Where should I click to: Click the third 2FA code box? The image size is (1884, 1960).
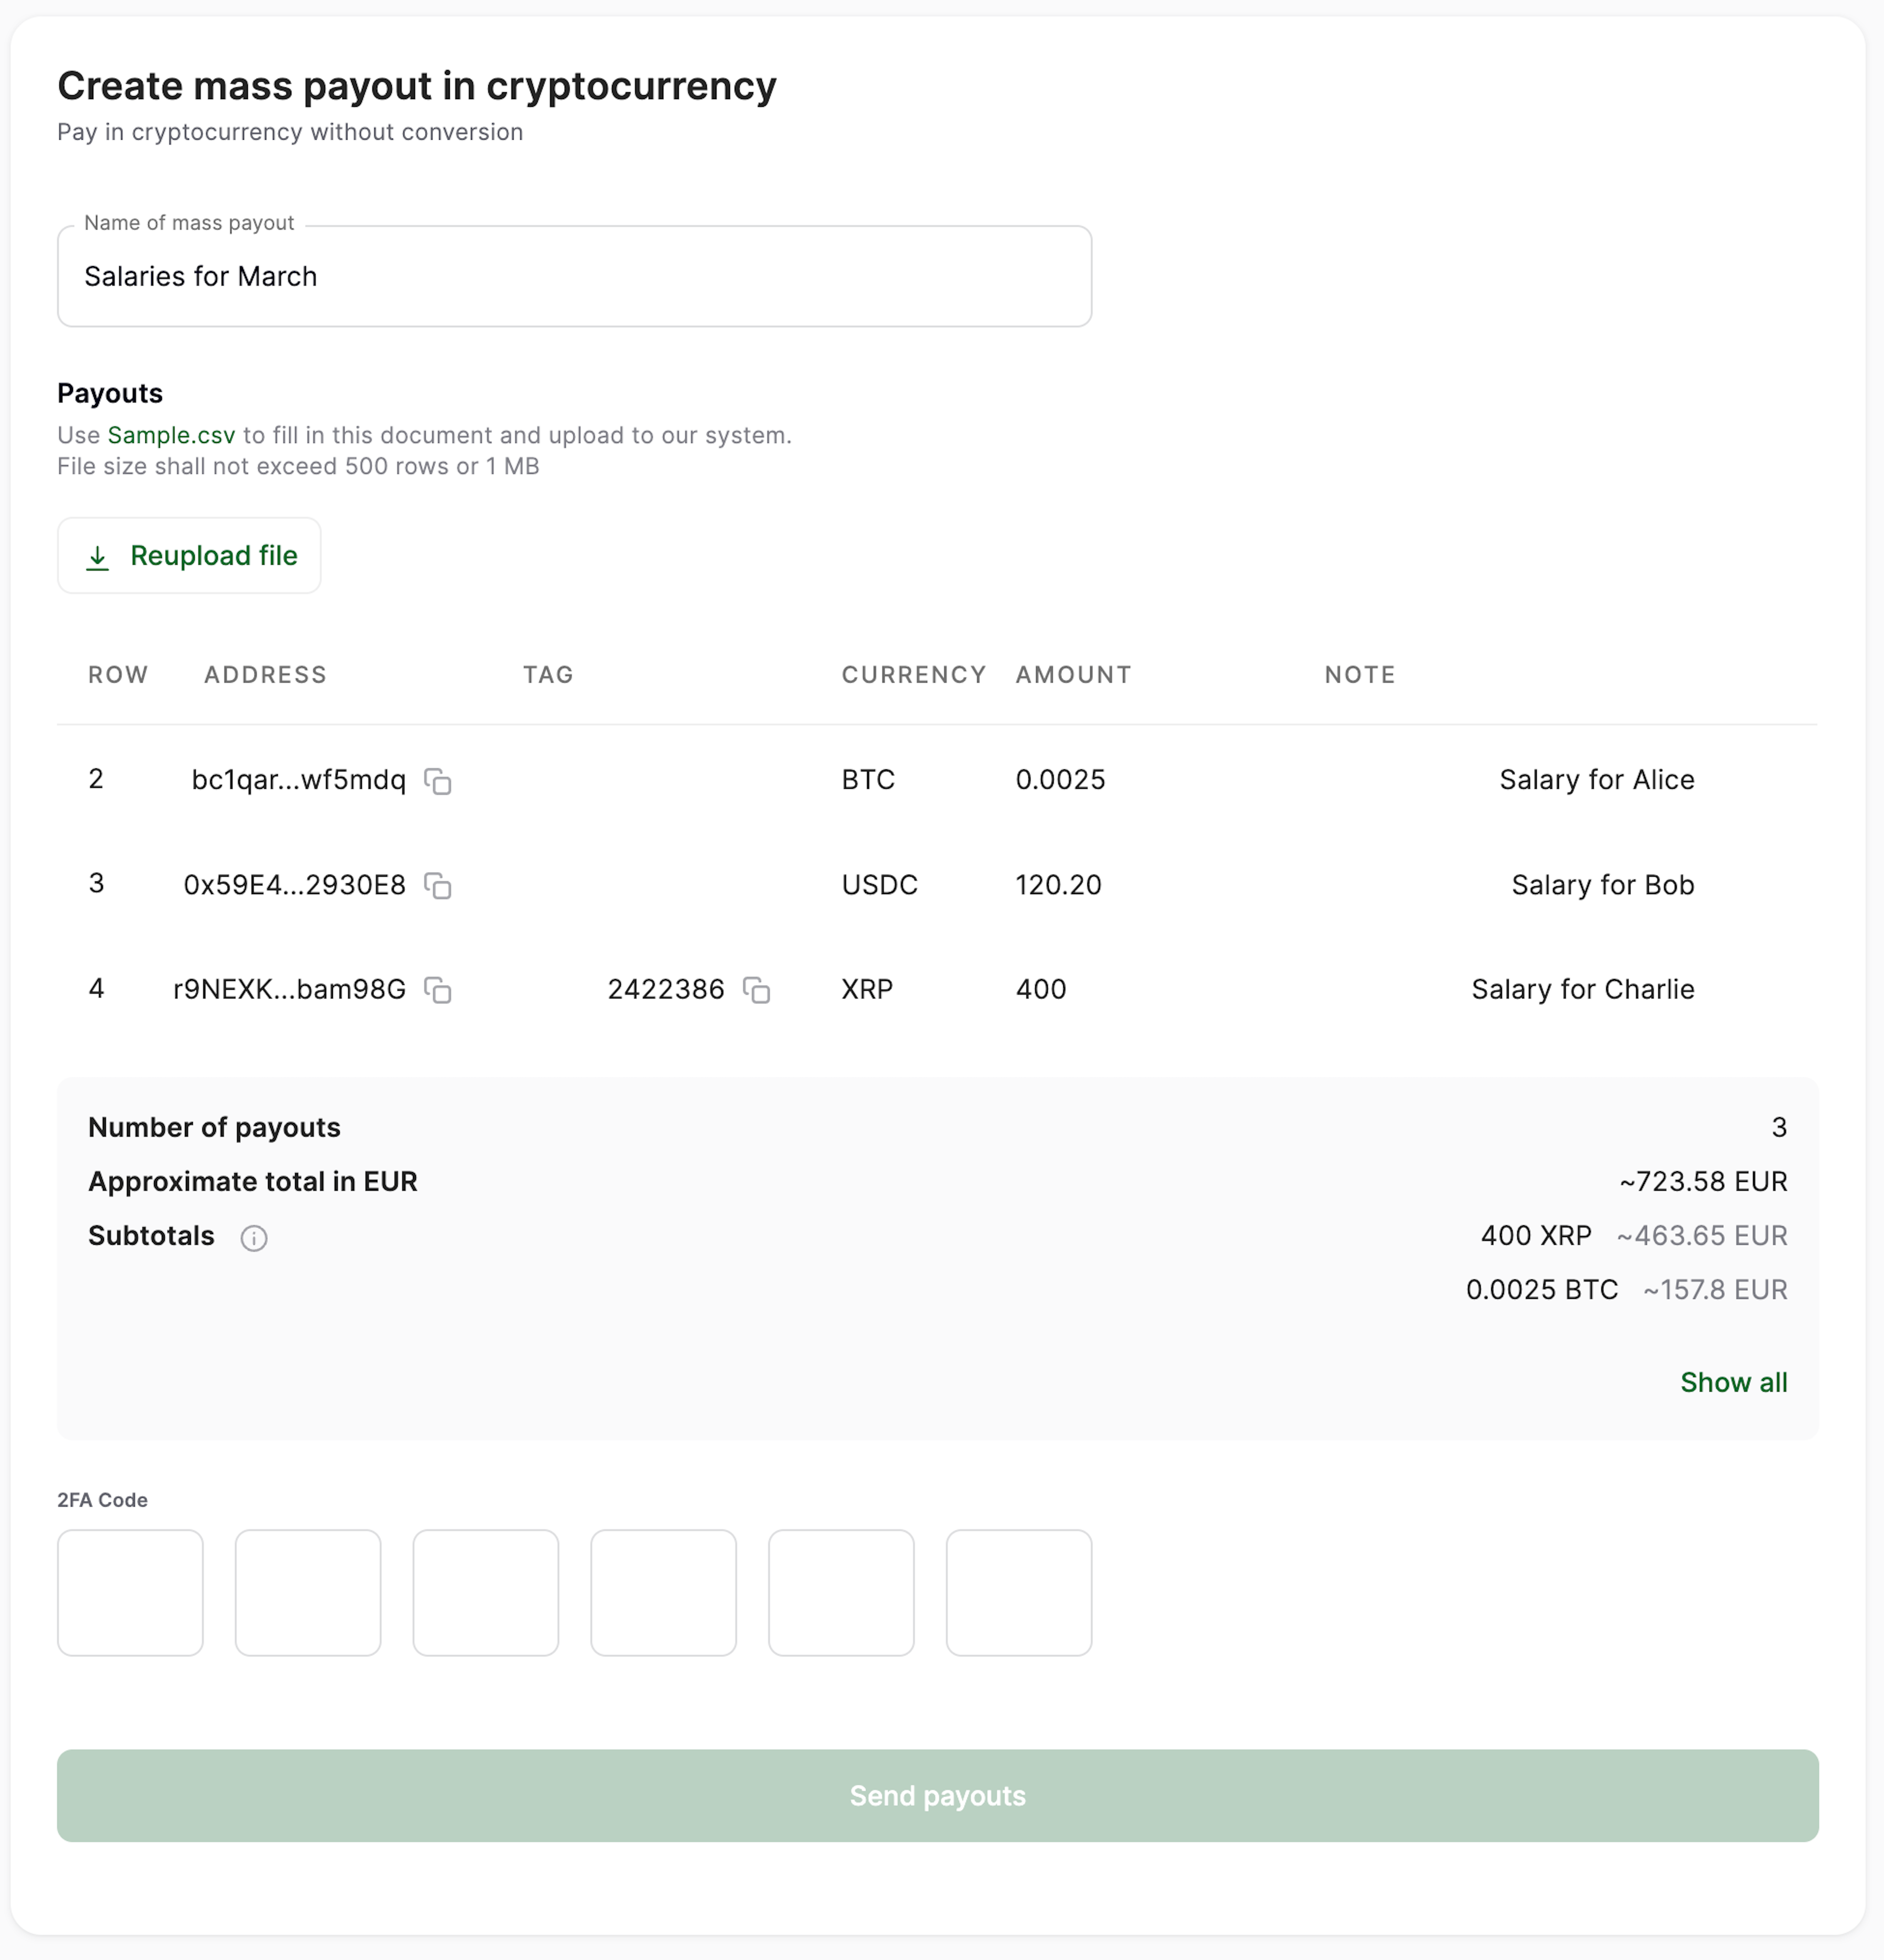coord(486,1592)
